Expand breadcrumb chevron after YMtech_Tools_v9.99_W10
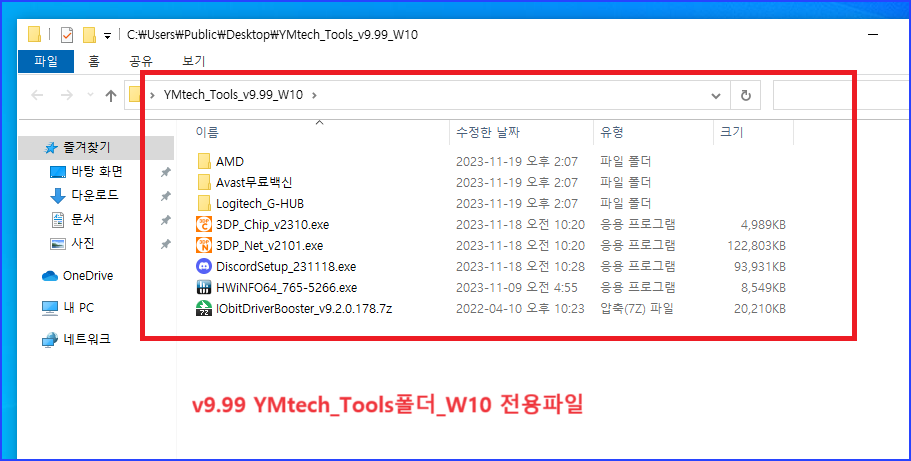 [x=314, y=95]
